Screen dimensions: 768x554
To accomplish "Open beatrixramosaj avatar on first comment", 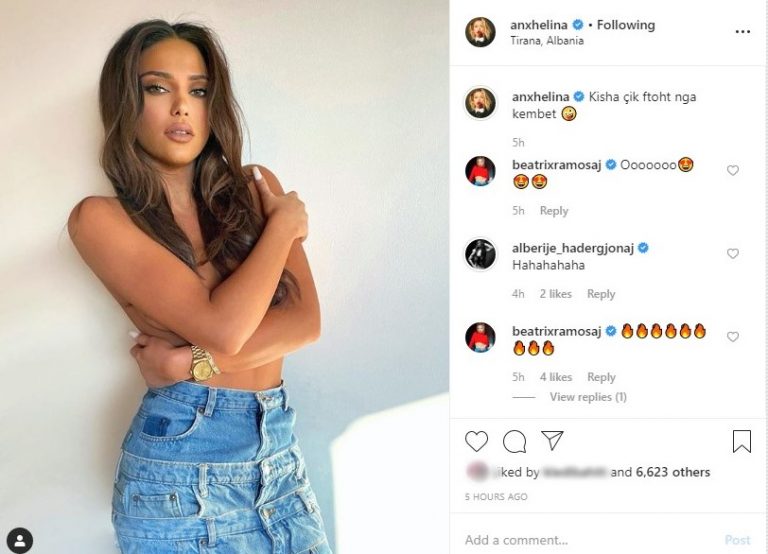I will click(480, 171).
